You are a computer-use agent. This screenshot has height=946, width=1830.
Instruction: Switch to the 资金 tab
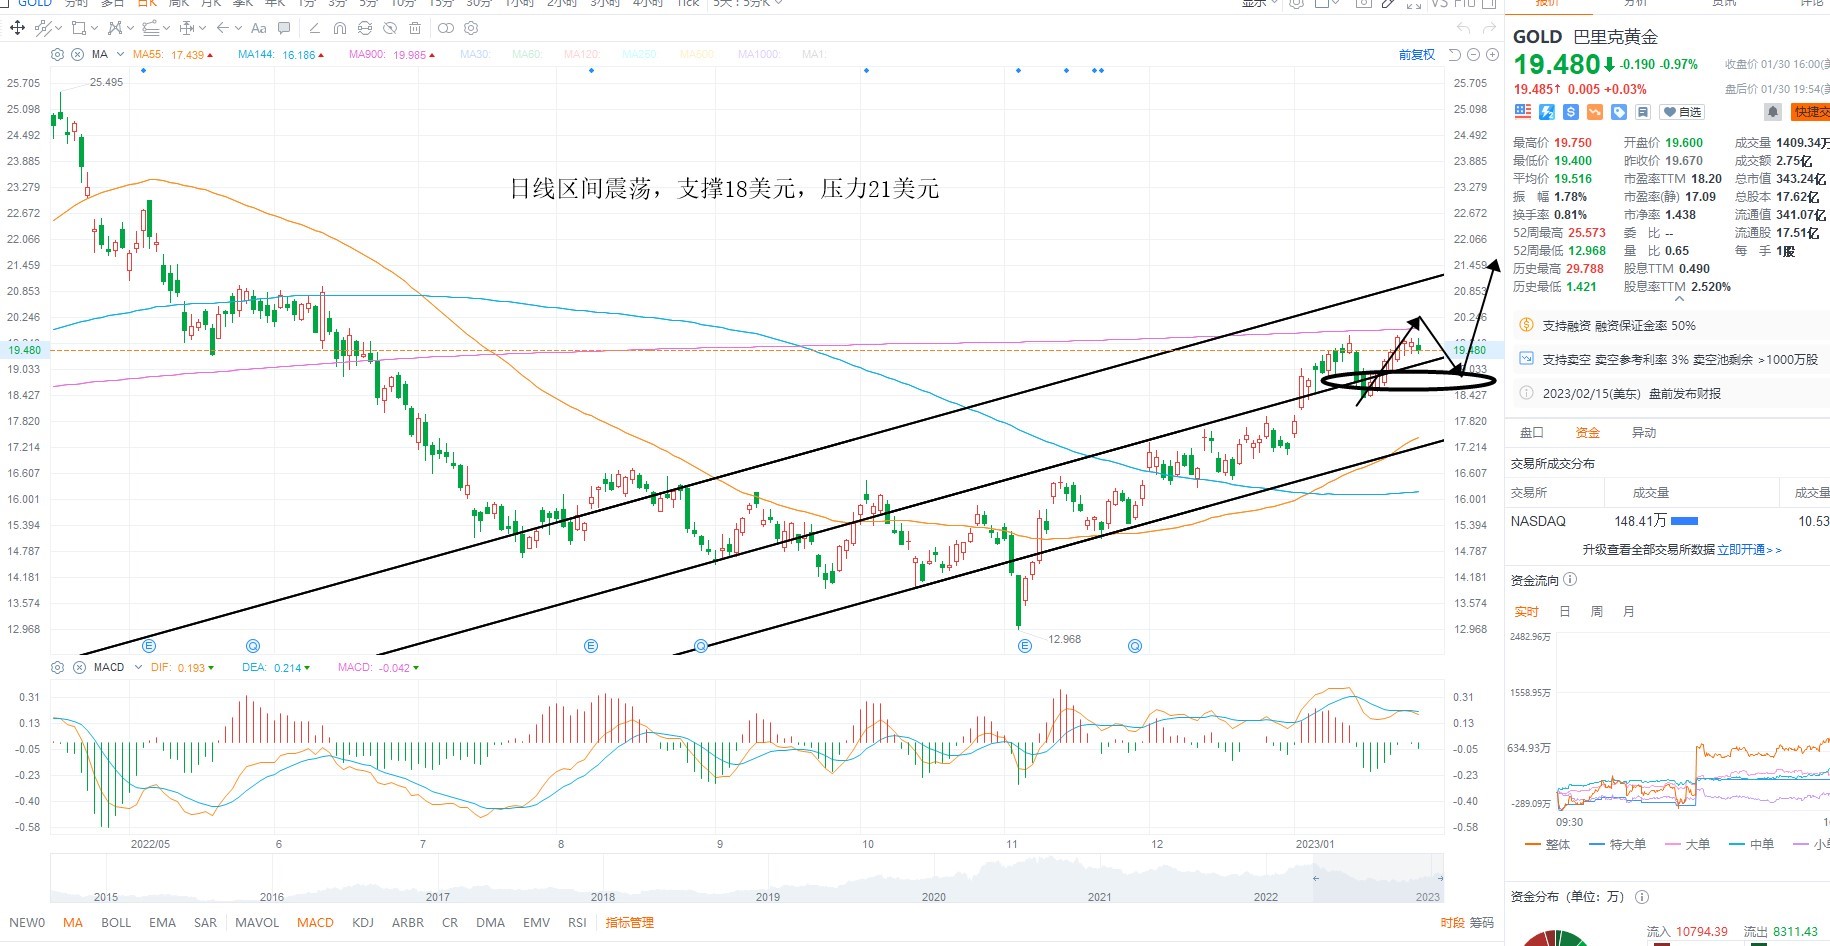(x=1588, y=432)
